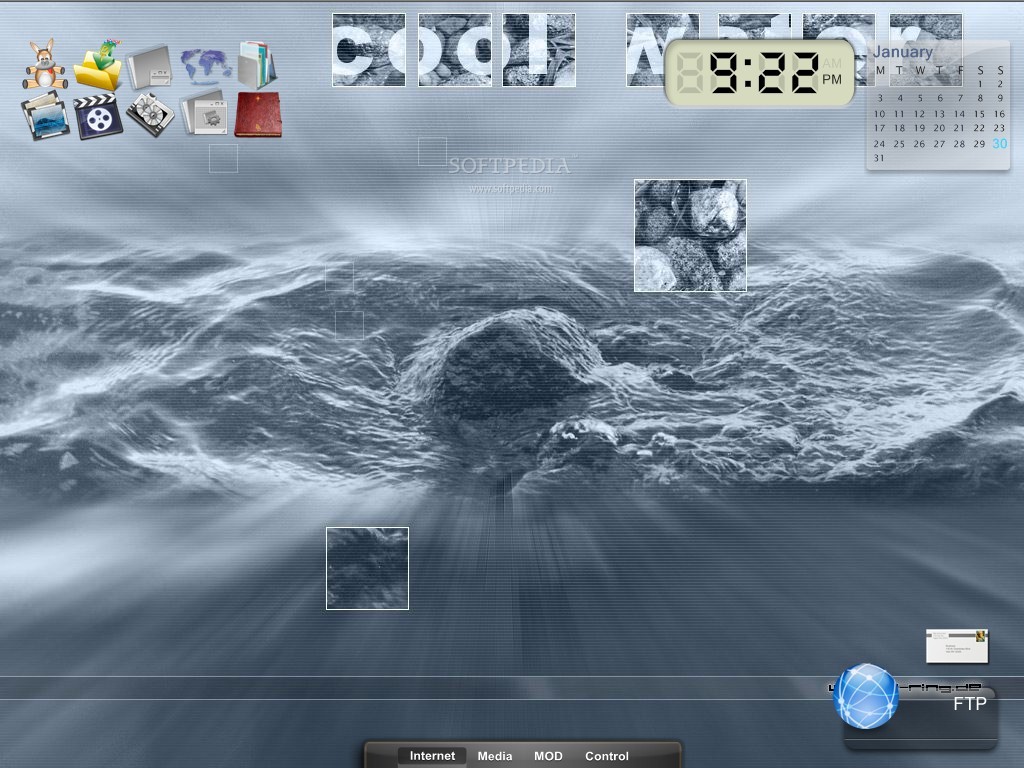Click the blue network globe icon
Image resolution: width=1024 pixels, height=768 pixels.
coord(866,696)
